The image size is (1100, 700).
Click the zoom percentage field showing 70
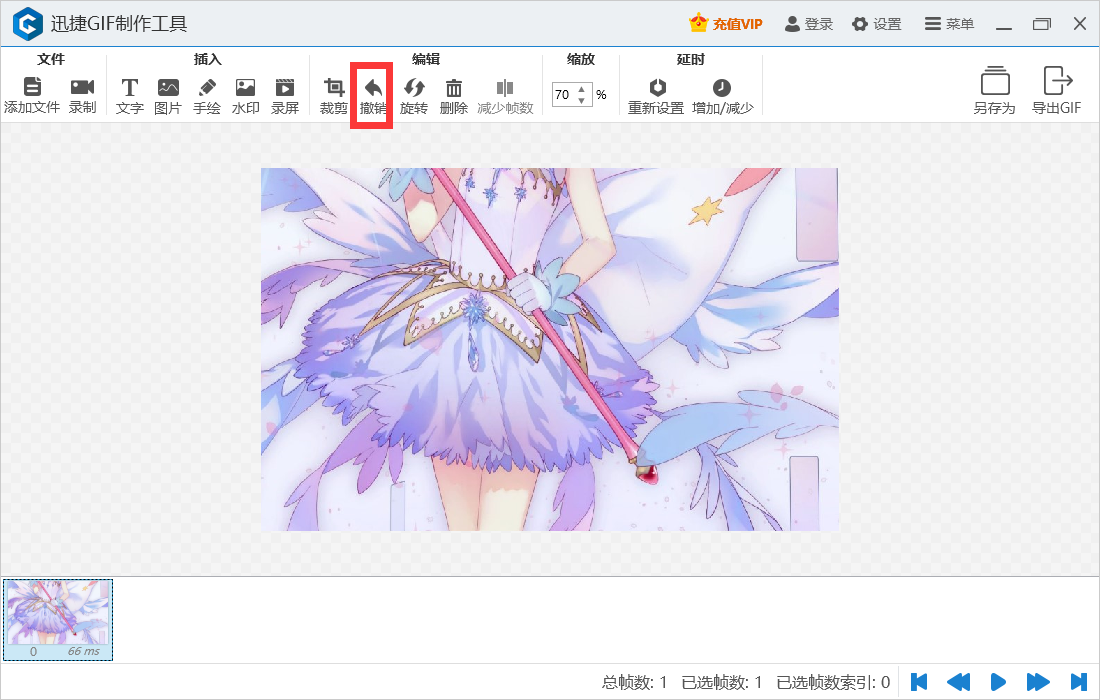pyautogui.click(x=563, y=95)
